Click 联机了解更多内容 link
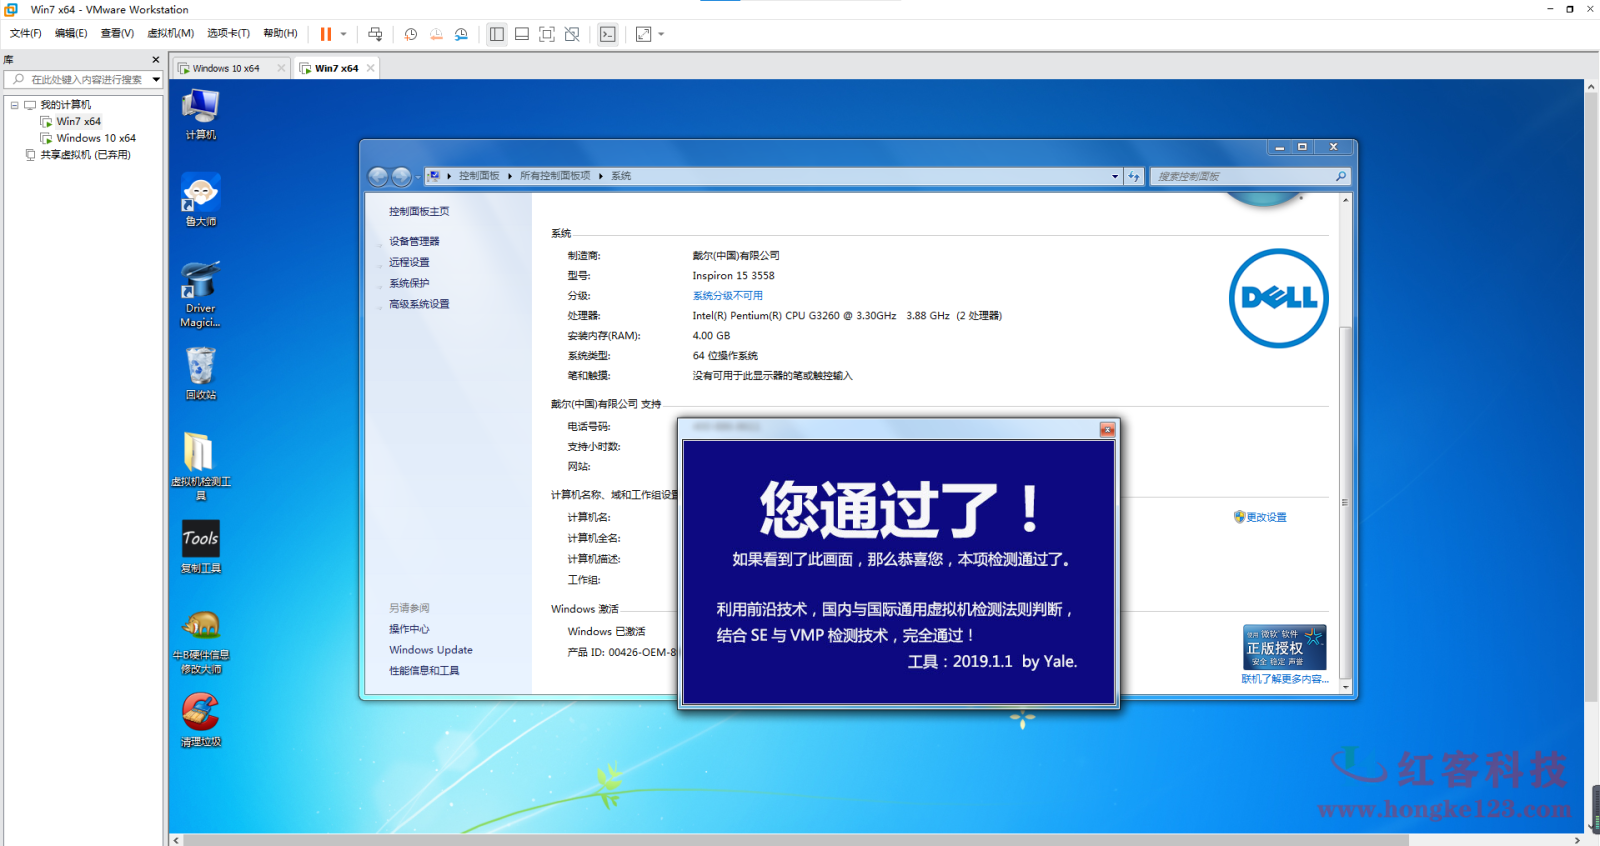1600x846 pixels. [x=1285, y=679]
